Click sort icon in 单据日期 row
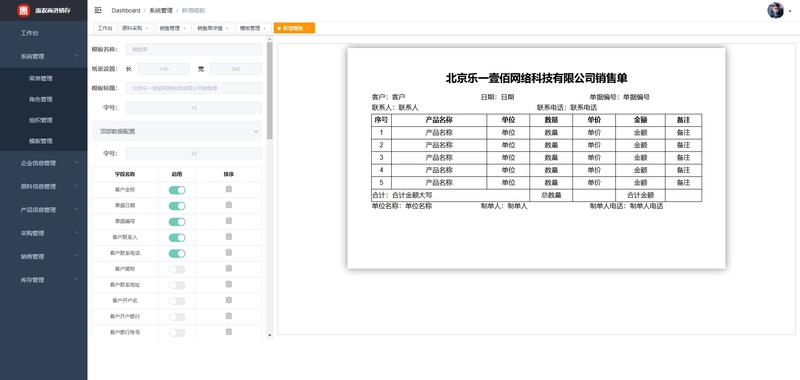 click(229, 205)
